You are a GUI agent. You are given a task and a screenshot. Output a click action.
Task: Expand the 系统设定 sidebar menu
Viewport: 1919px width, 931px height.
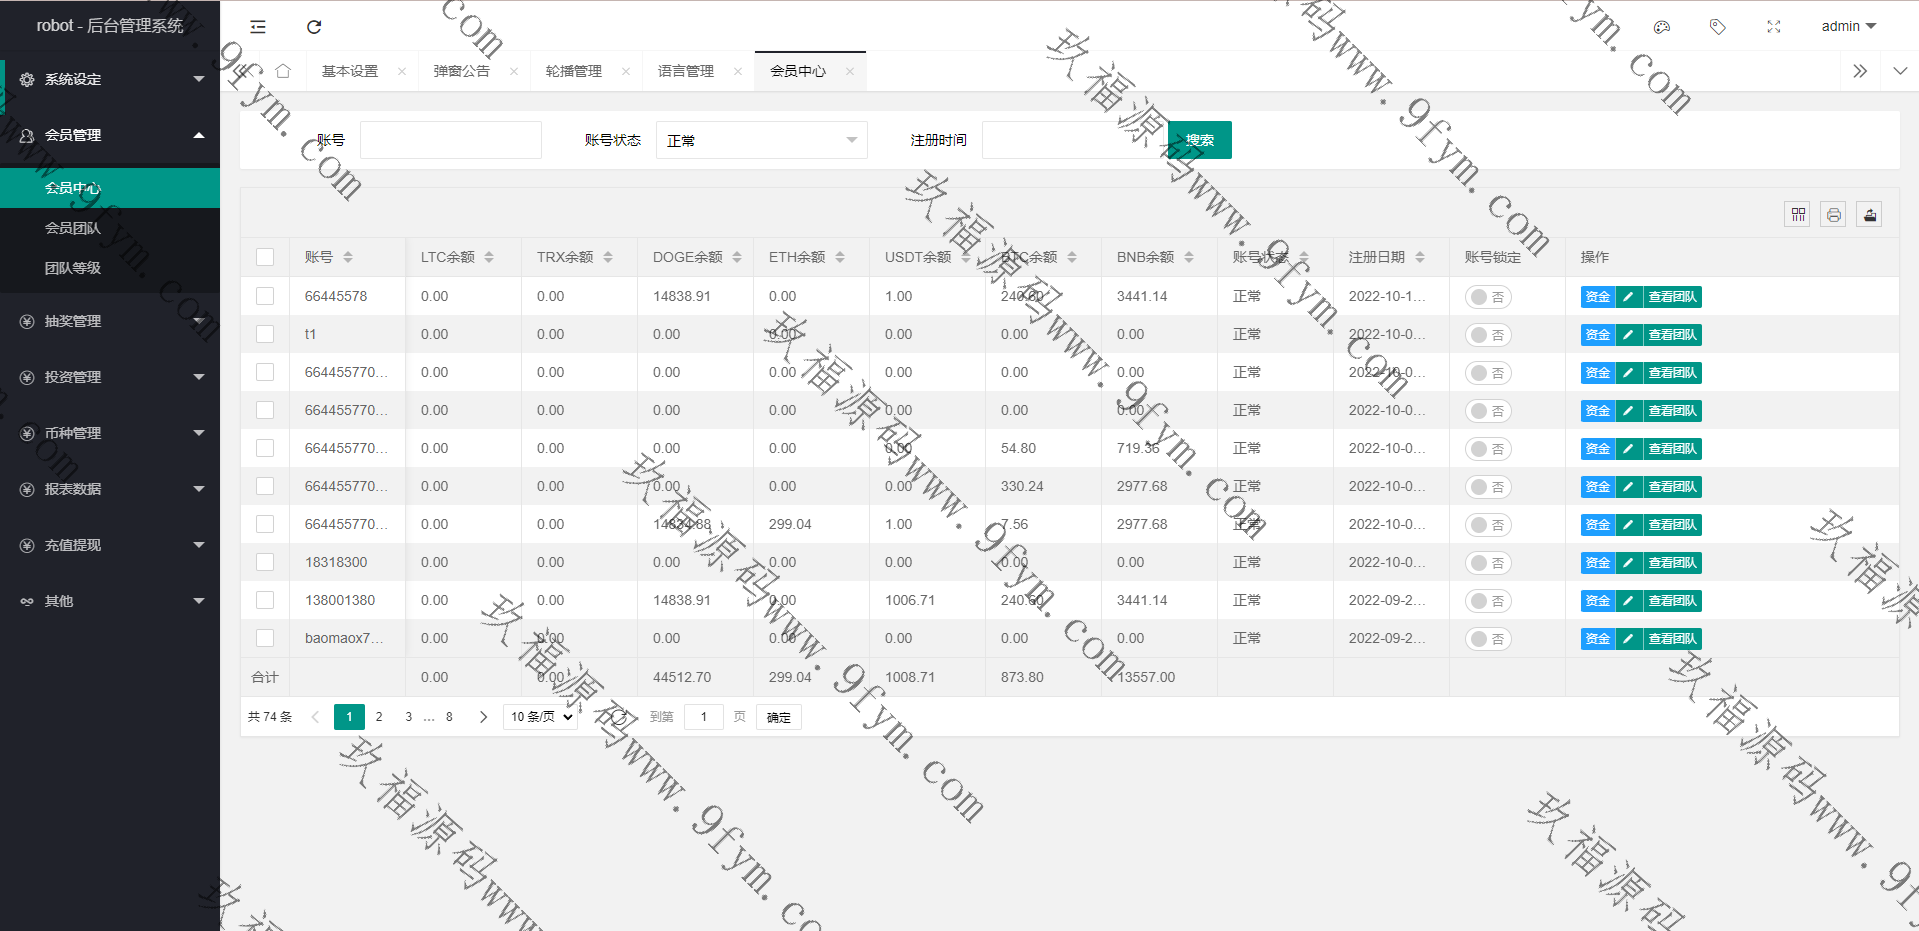click(x=110, y=79)
